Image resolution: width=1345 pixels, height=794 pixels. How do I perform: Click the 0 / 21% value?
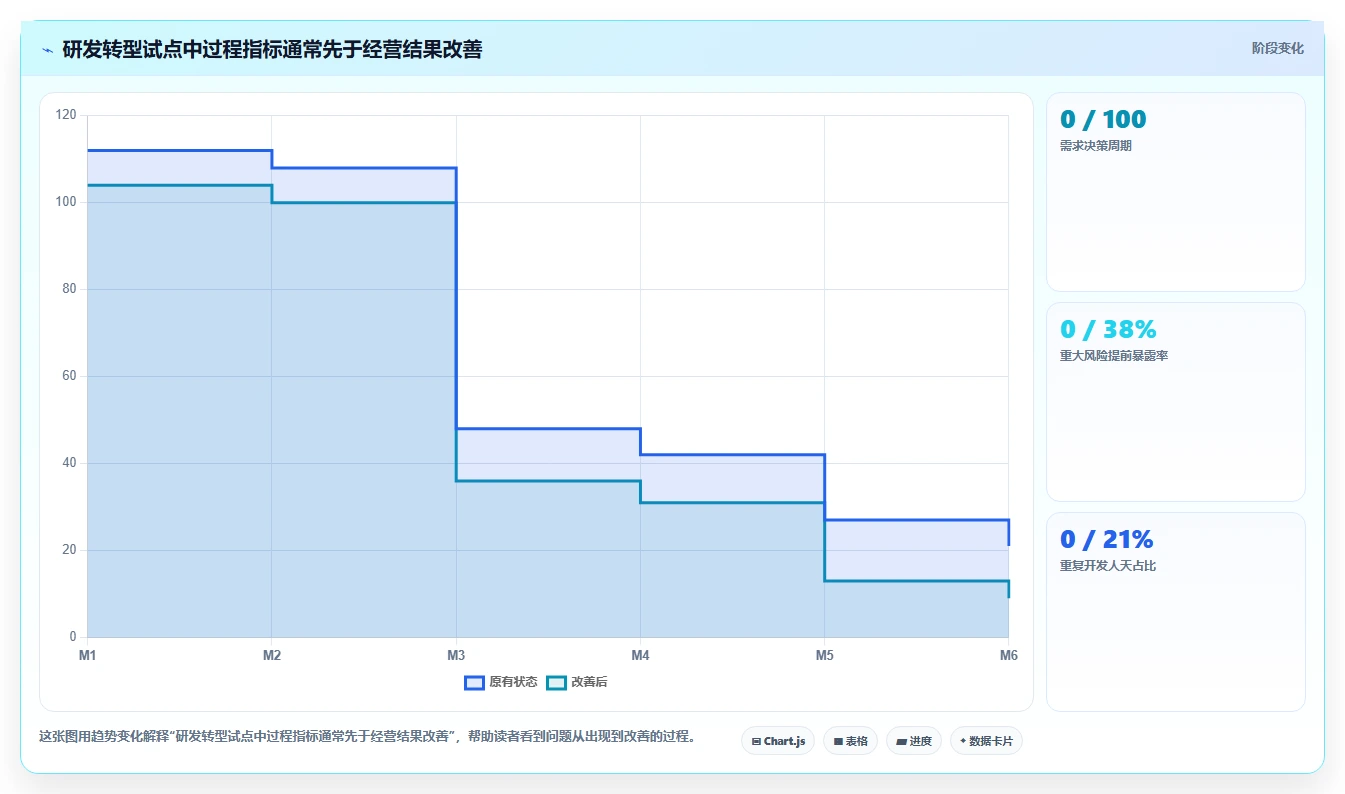point(1106,539)
